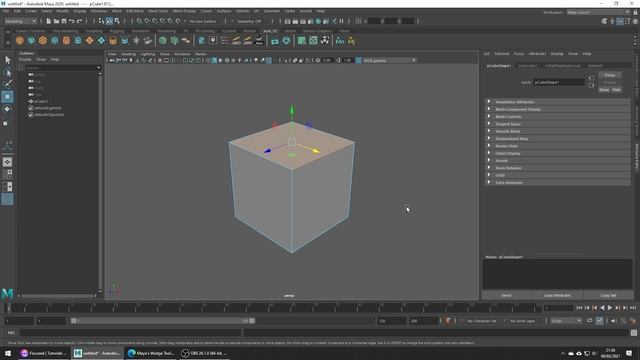
Task: Click the 'Mn' shelf icon
Action: pos(340,40)
